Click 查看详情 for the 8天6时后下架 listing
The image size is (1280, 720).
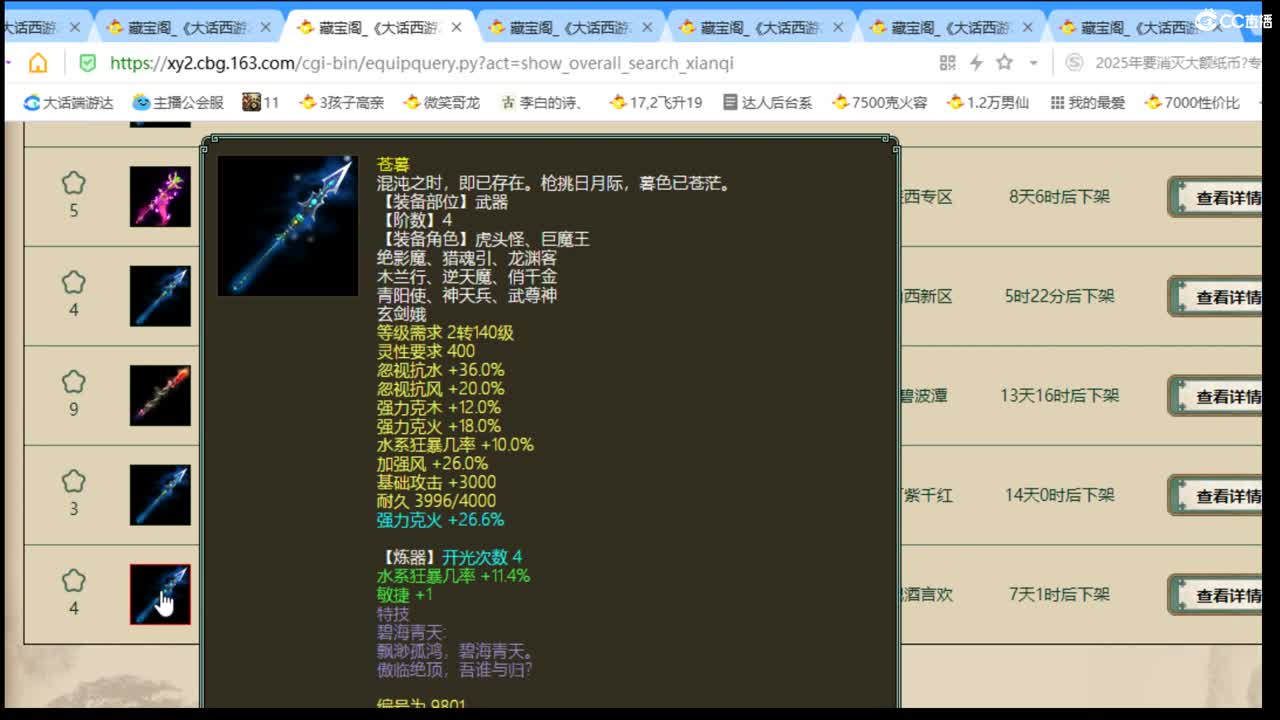[x=1215, y=197]
